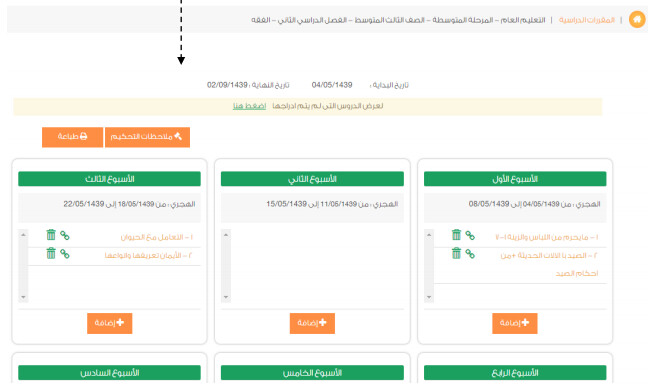653x388 pixels.
Task: Click link icon for مايحرم من اللباس lesson
Action: (x=470, y=235)
